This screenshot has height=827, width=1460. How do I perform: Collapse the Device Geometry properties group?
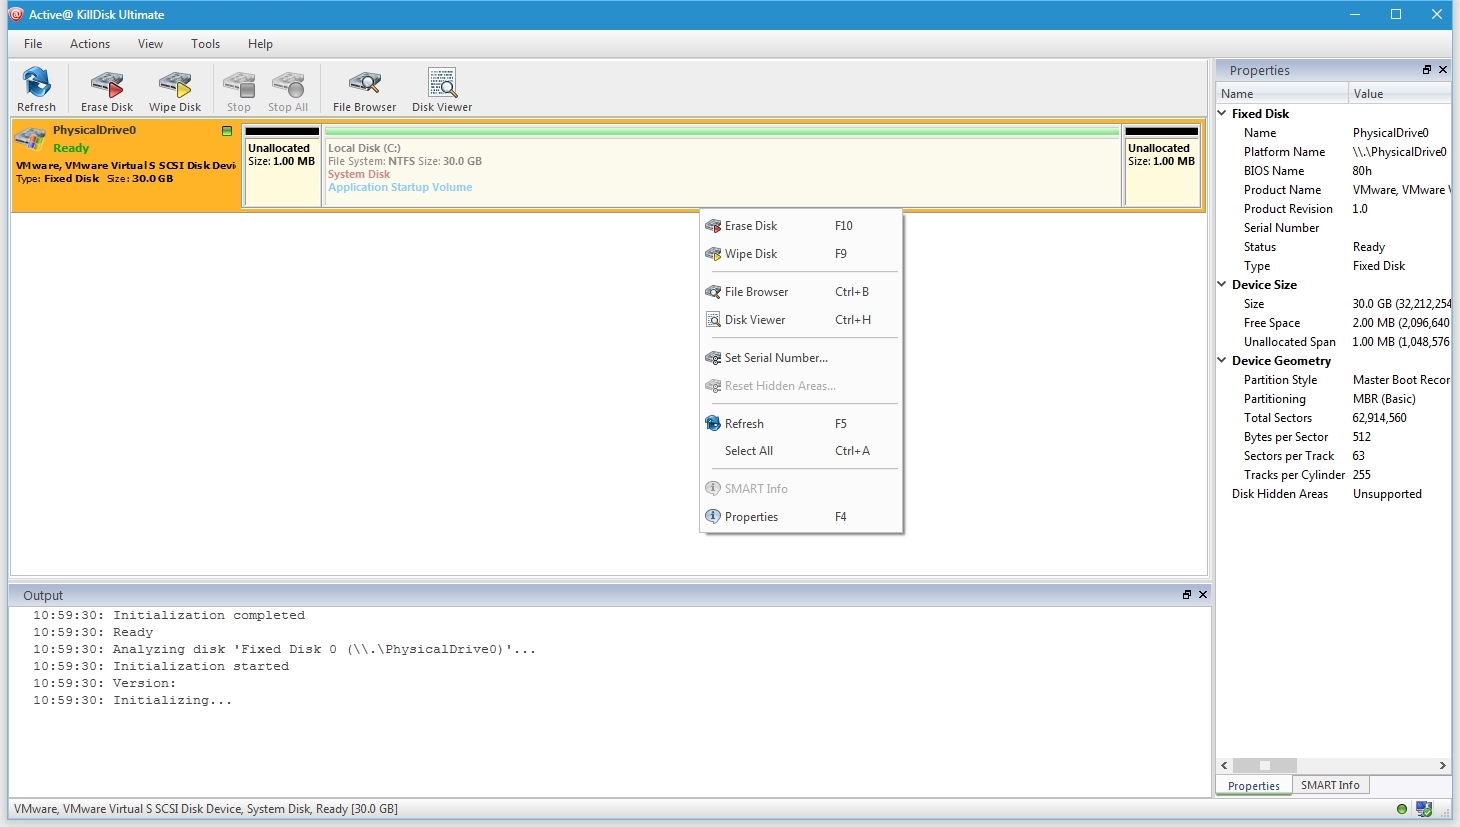click(x=1222, y=361)
